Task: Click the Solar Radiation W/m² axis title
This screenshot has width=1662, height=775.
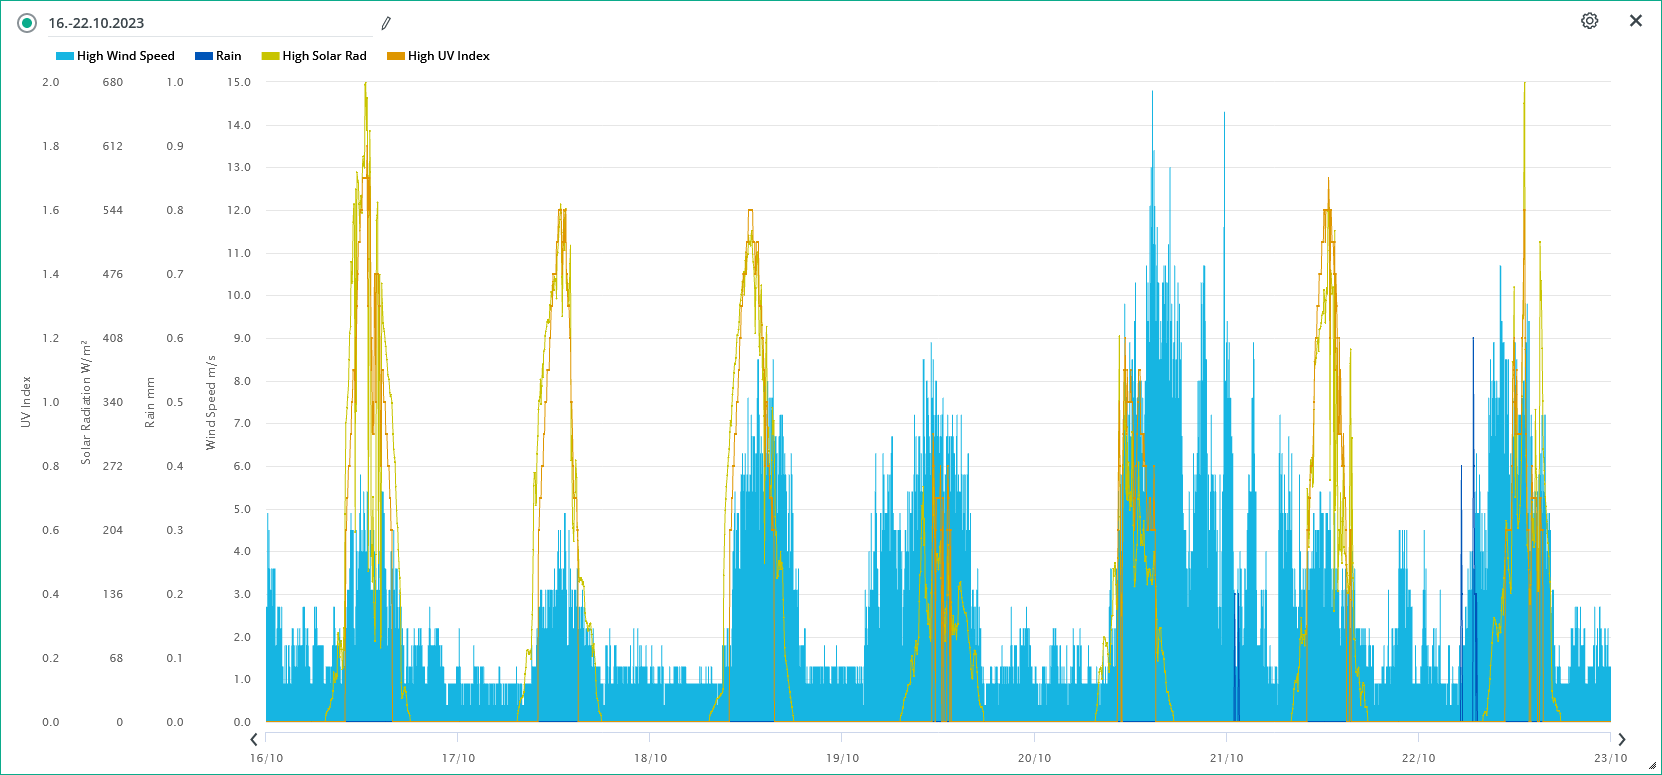Action: pyautogui.click(x=86, y=402)
